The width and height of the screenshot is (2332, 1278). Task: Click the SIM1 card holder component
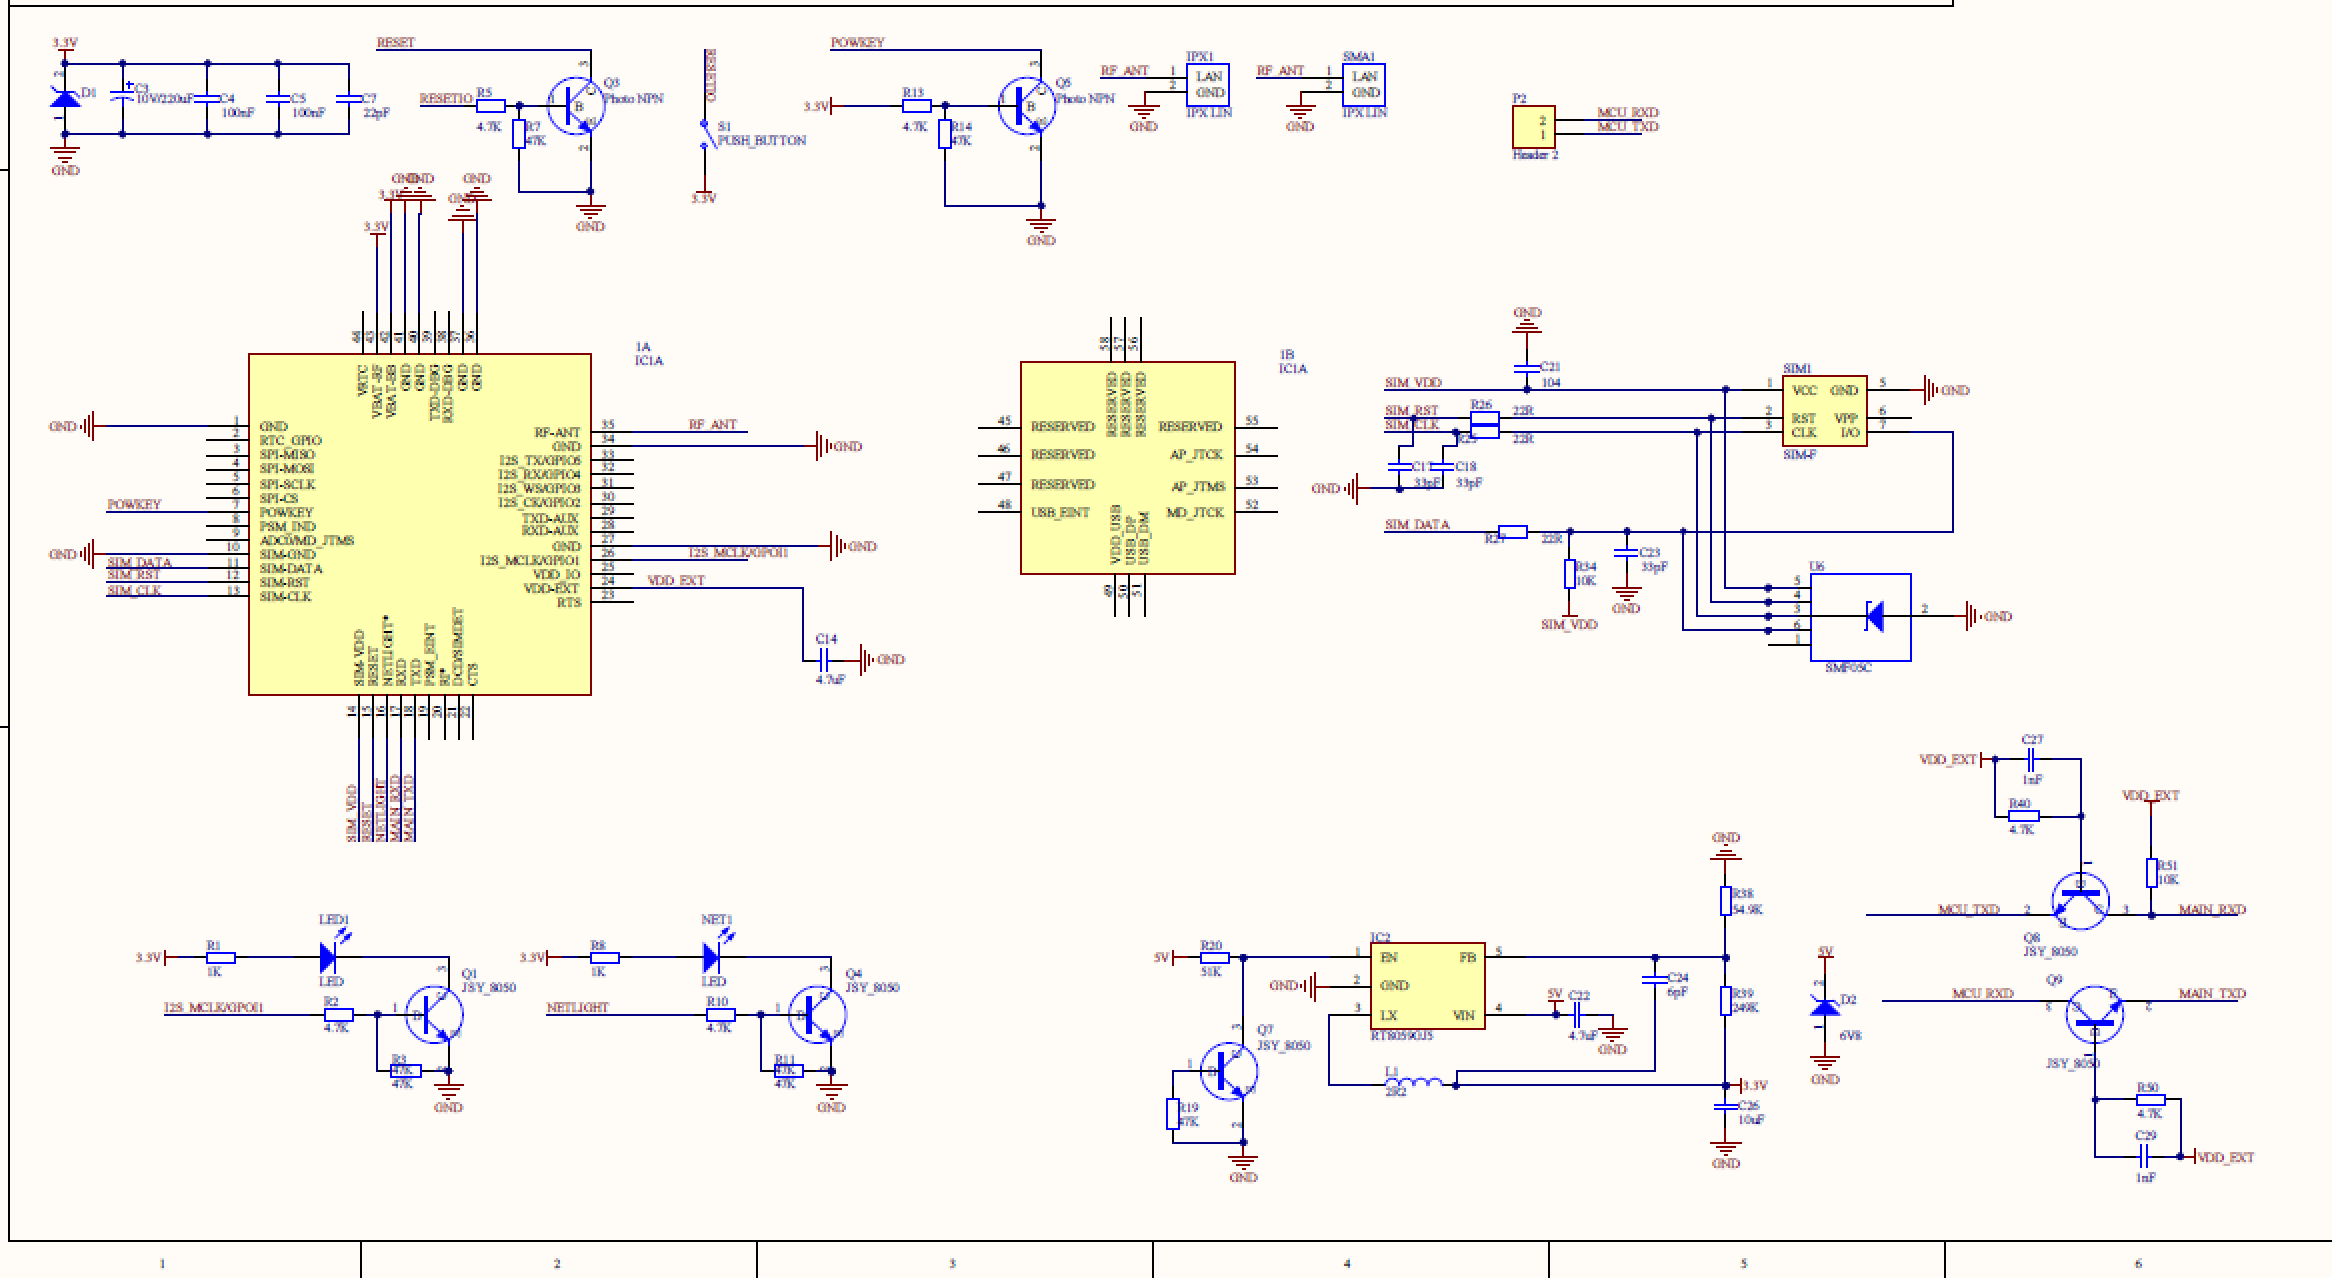(x=1824, y=411)
